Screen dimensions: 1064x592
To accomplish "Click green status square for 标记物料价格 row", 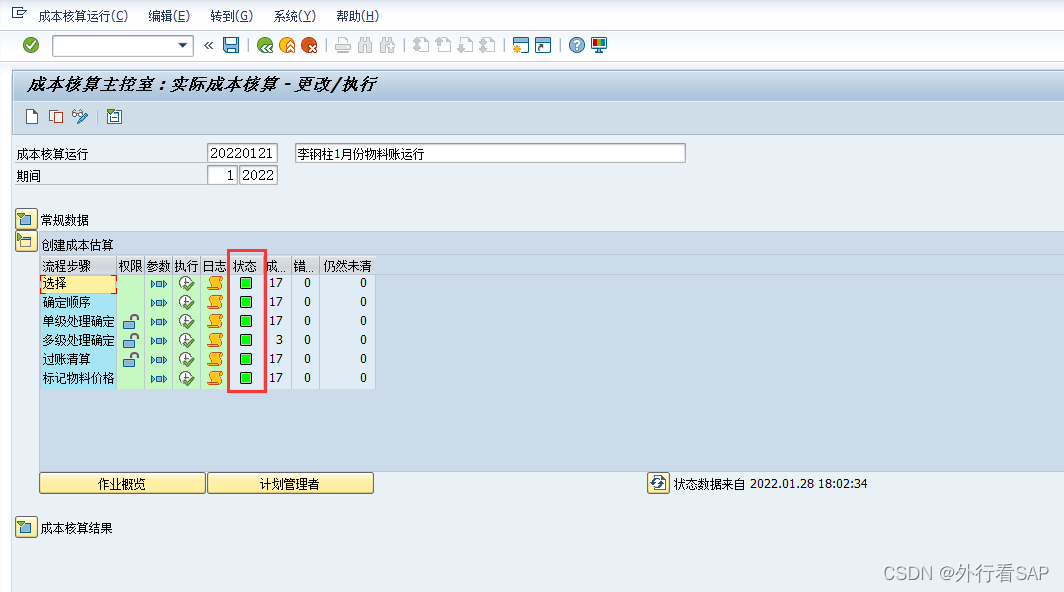I will click(246, 378).
